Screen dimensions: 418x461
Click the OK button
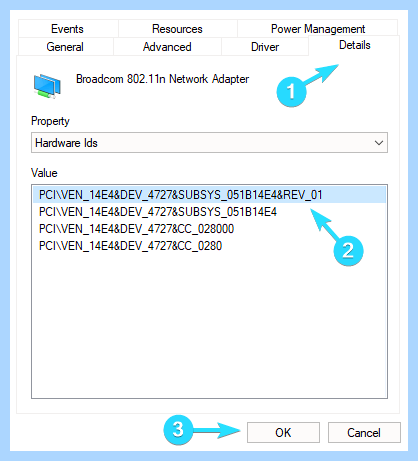tap(283, 432)
